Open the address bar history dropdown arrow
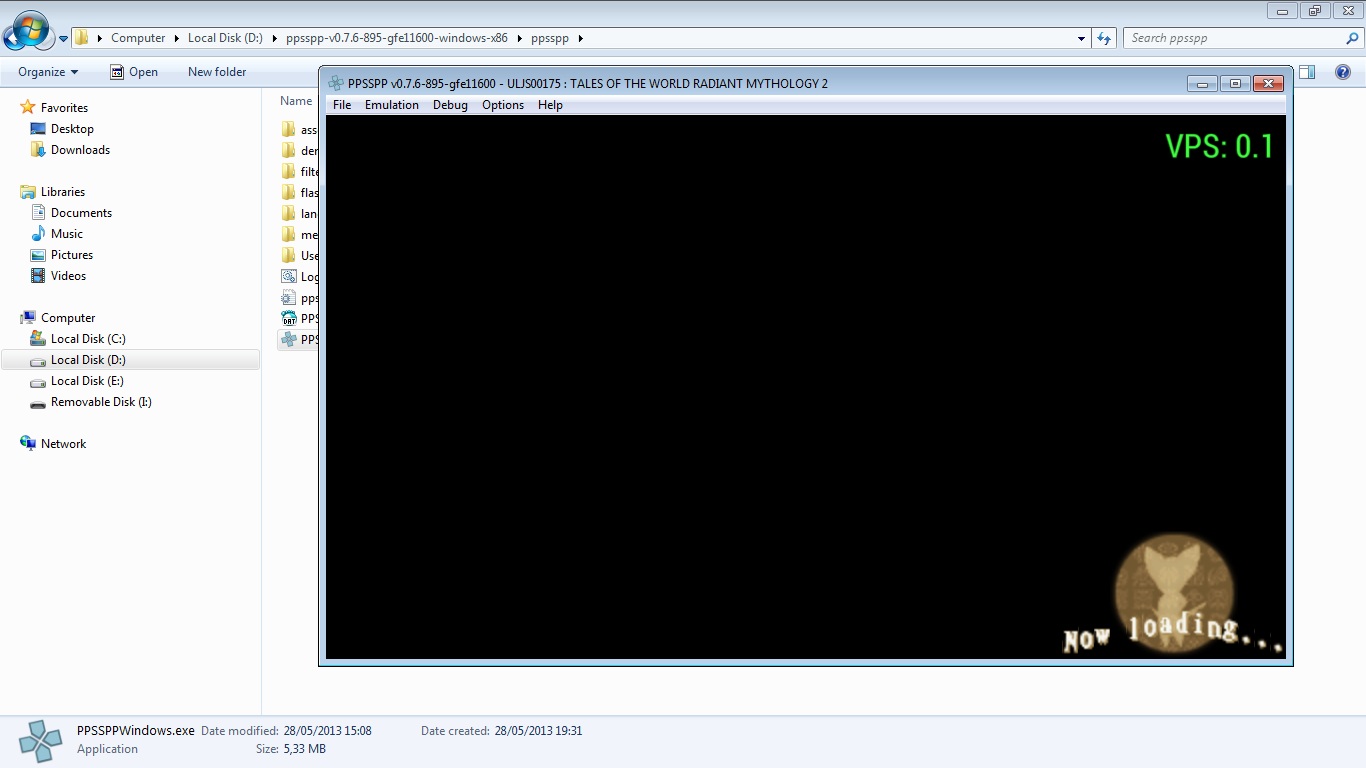 pyautogui.click(x=1081, y=38)
